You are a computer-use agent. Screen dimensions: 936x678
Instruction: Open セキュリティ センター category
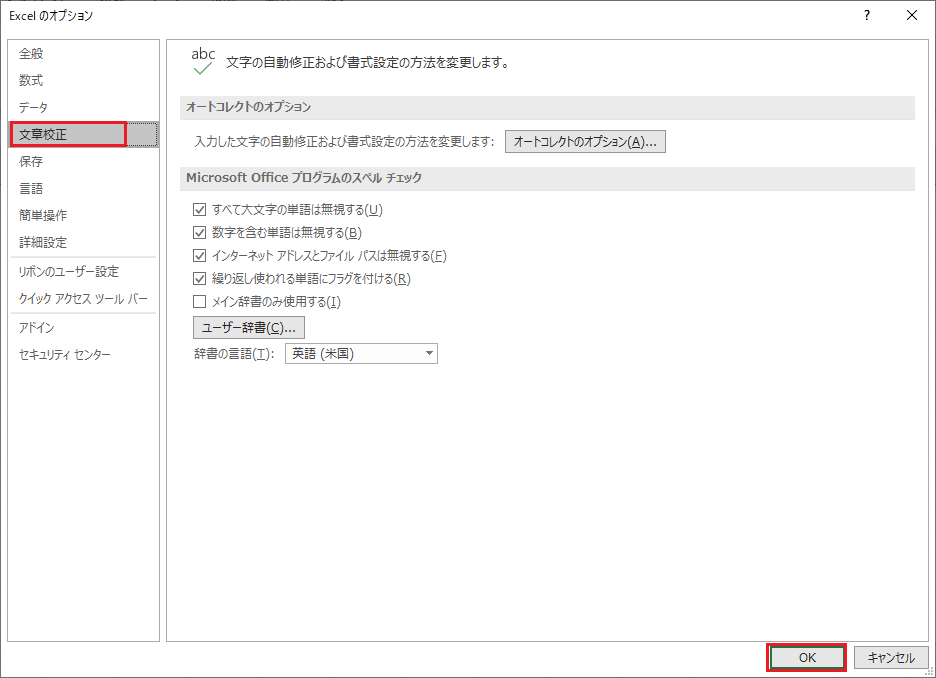pos(65,355)
